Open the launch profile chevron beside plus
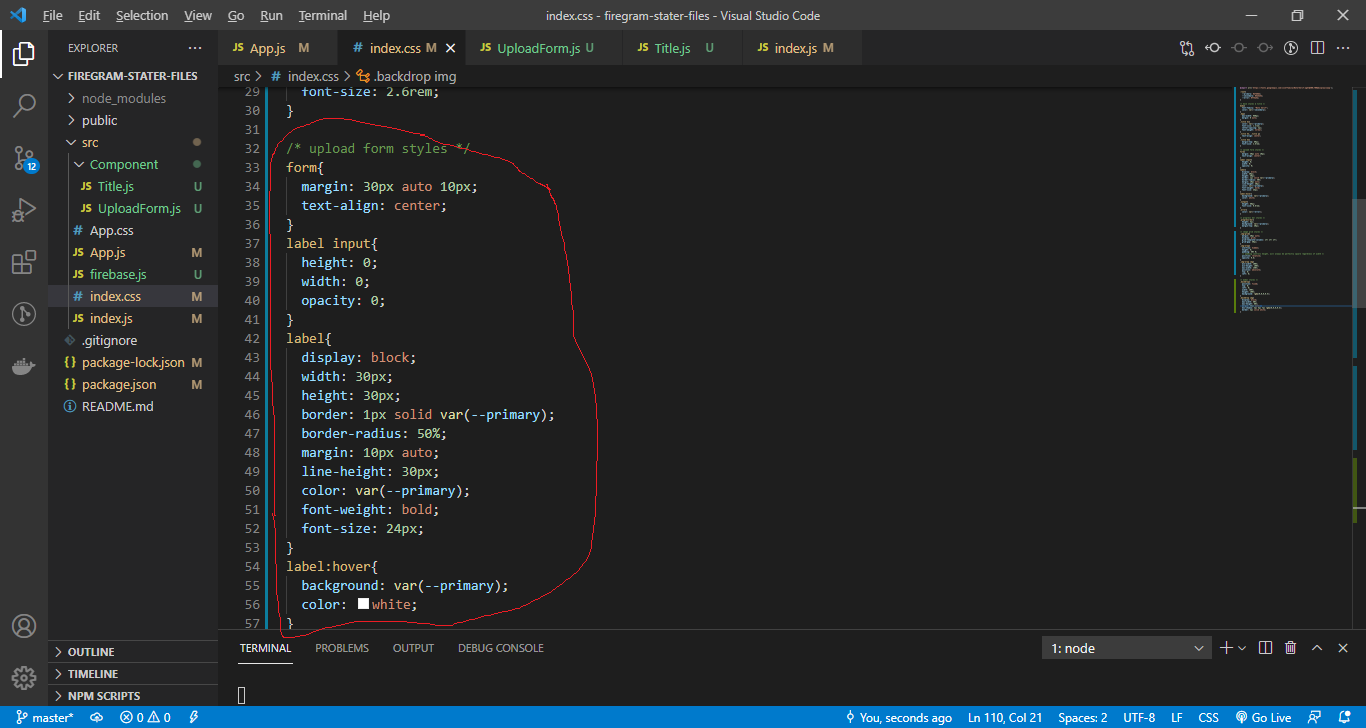Image resolution: width=1366 pixels, height=728 pixels. (x=1242, y=648)
